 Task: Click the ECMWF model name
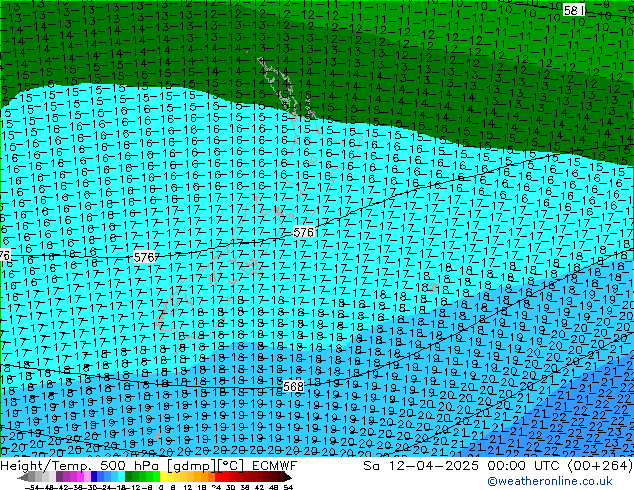pyautogui.click(x=275, y=466)
